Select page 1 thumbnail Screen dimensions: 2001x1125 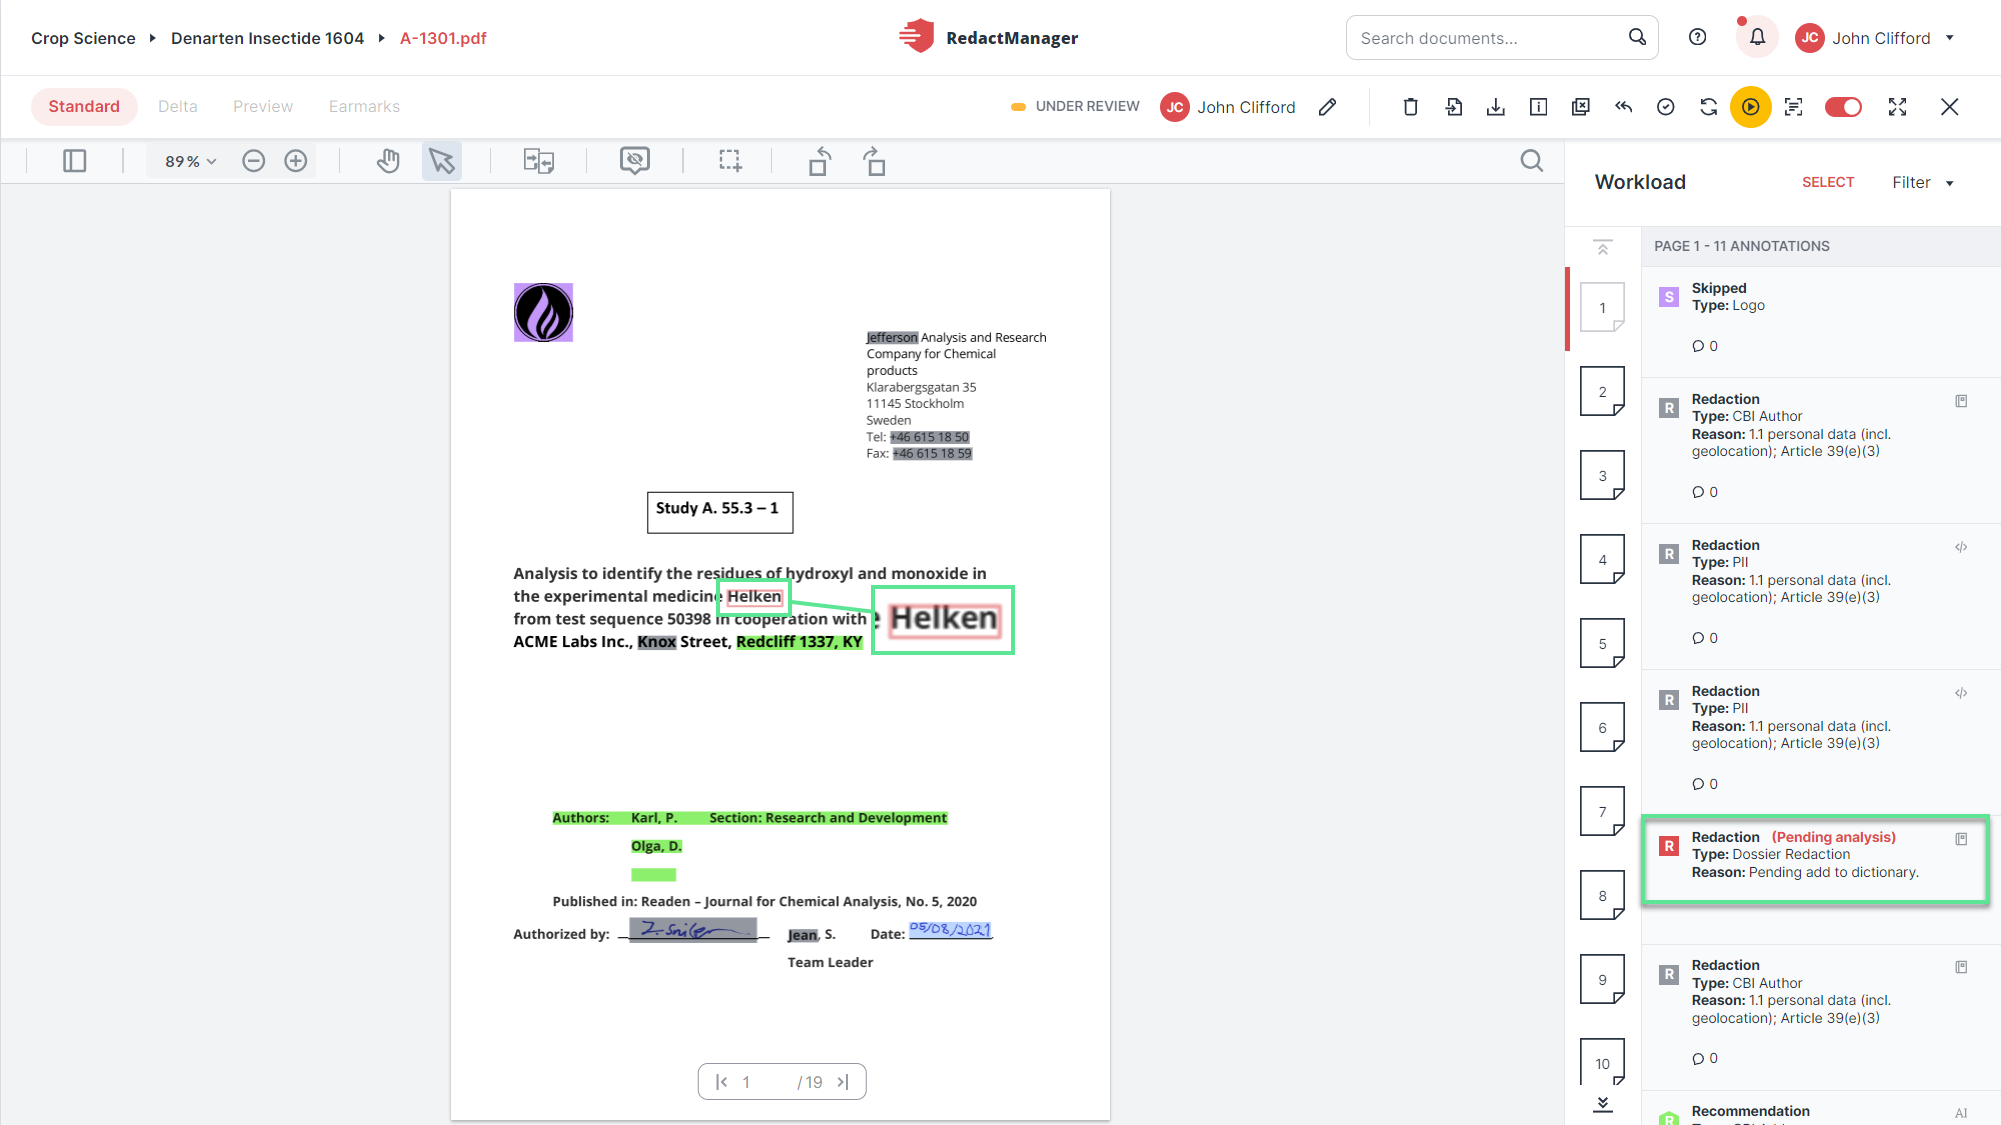(x=1602, y=307)
